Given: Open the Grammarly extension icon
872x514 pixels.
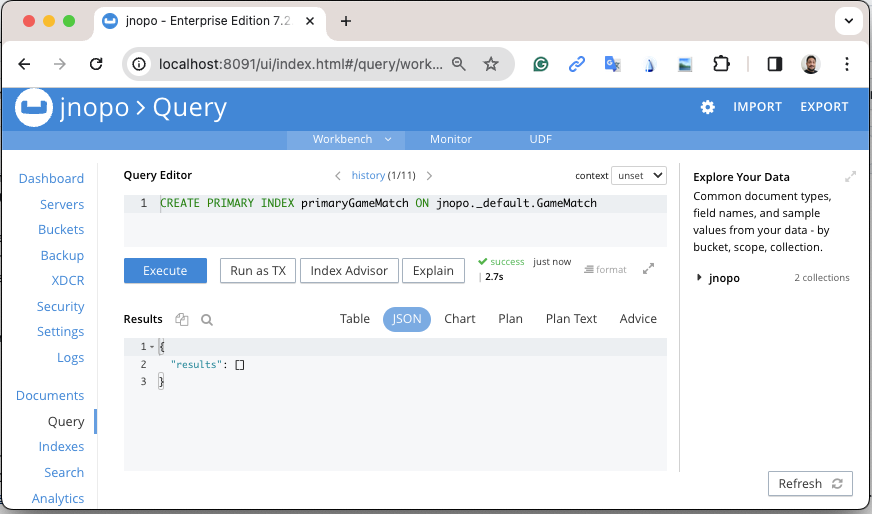Looking at the screenshot, I should [541, 65].
